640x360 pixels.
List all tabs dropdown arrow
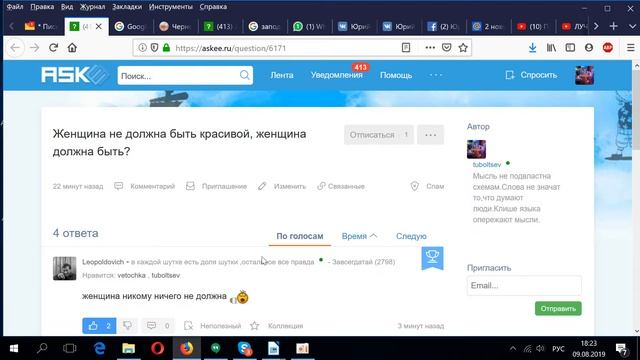click(x=632, y=26)
